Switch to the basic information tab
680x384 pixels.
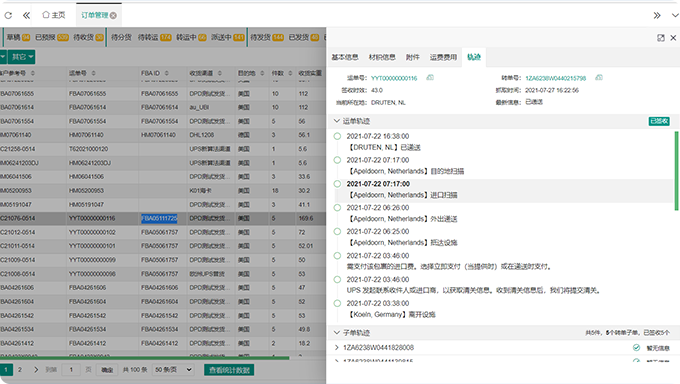(x=345, y=57)
